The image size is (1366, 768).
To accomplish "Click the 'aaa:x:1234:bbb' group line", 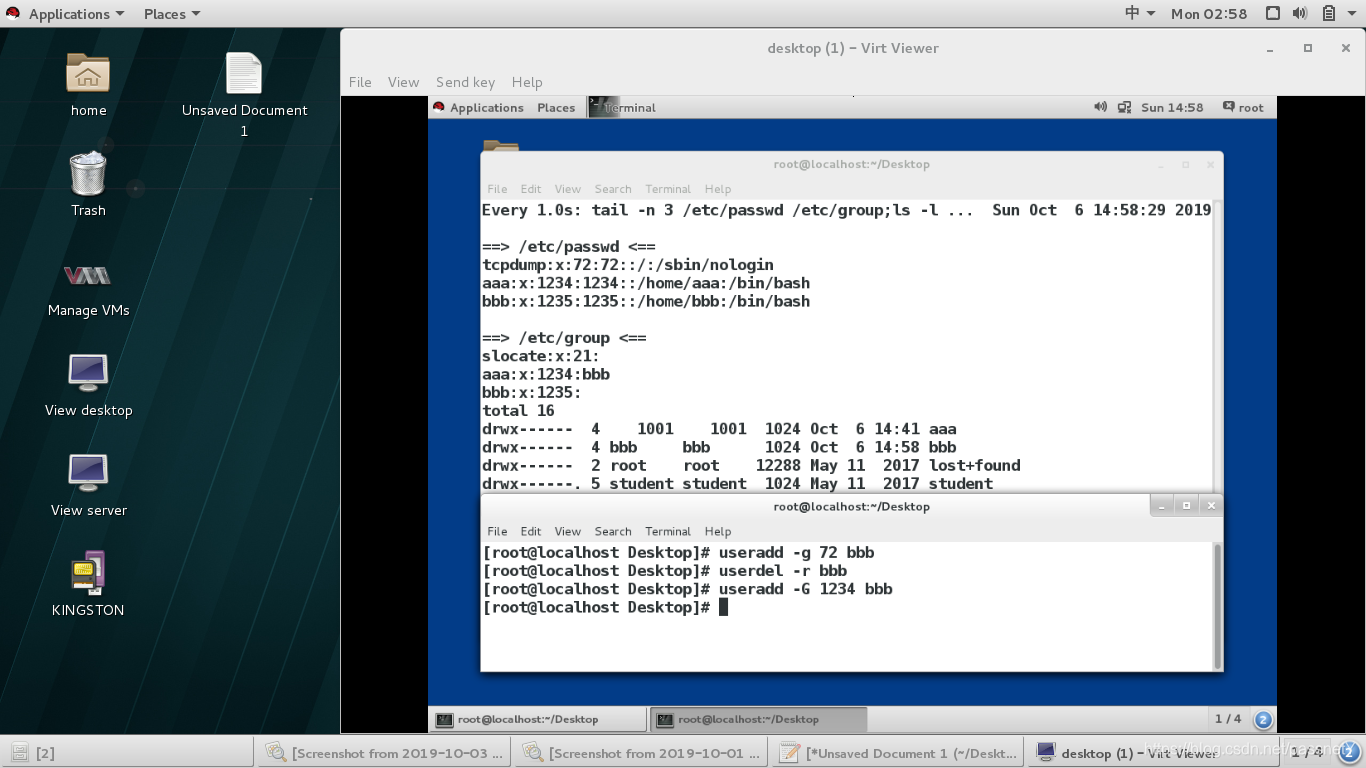I will pyautogui.click(x=546, y=374).
